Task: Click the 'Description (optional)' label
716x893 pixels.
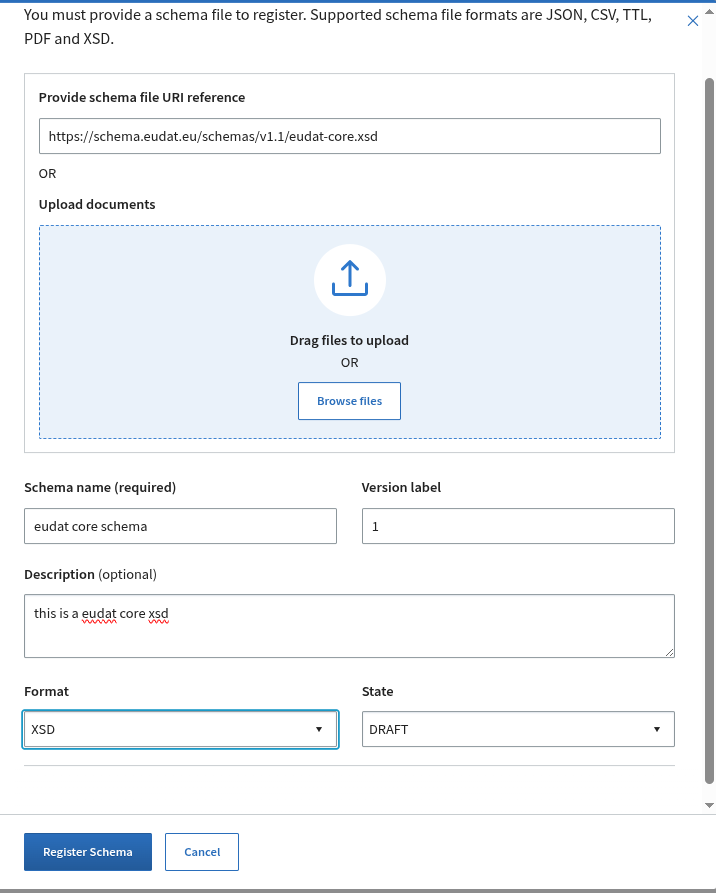Action: tap(90, 574)
